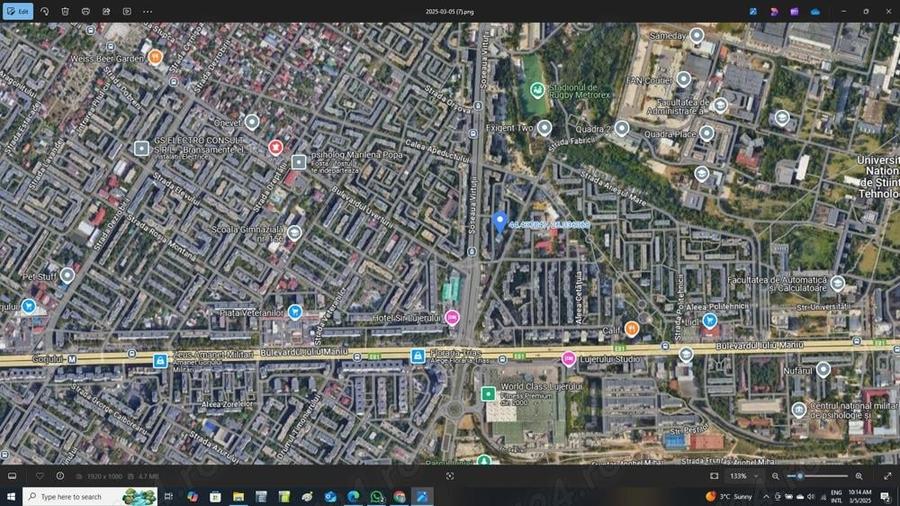Open WhatsApp from the taskbar
900x506 pixels.
377,496
